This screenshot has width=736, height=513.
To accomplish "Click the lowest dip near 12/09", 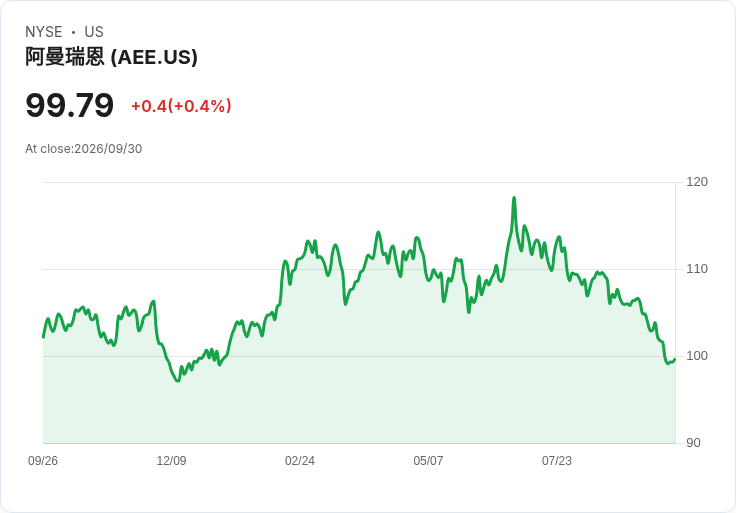I will point(177,380).
